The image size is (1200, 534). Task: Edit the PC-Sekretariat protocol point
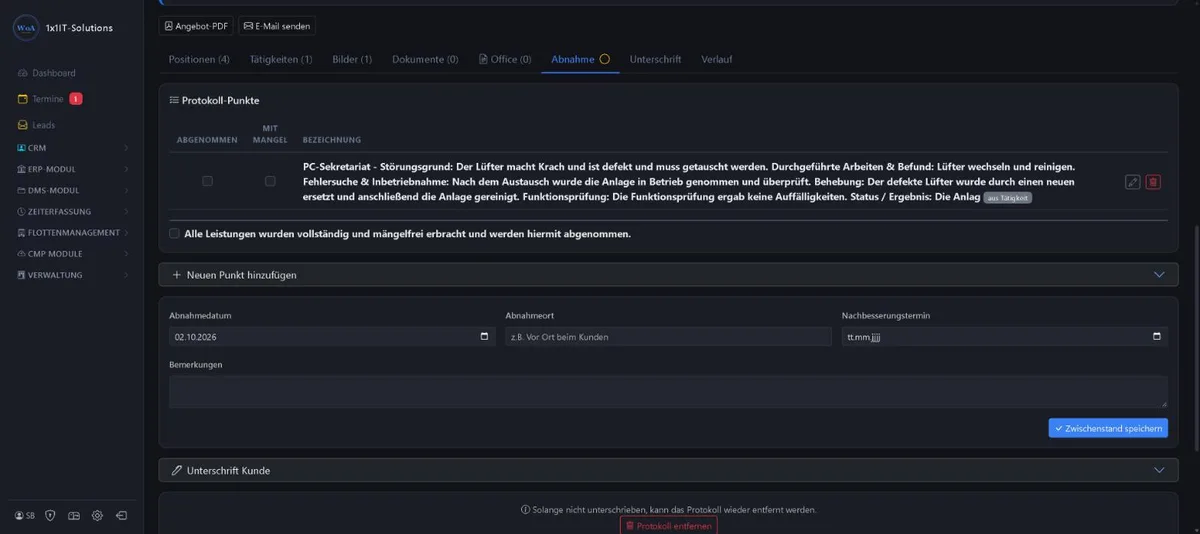click(x=1132, y=182)
